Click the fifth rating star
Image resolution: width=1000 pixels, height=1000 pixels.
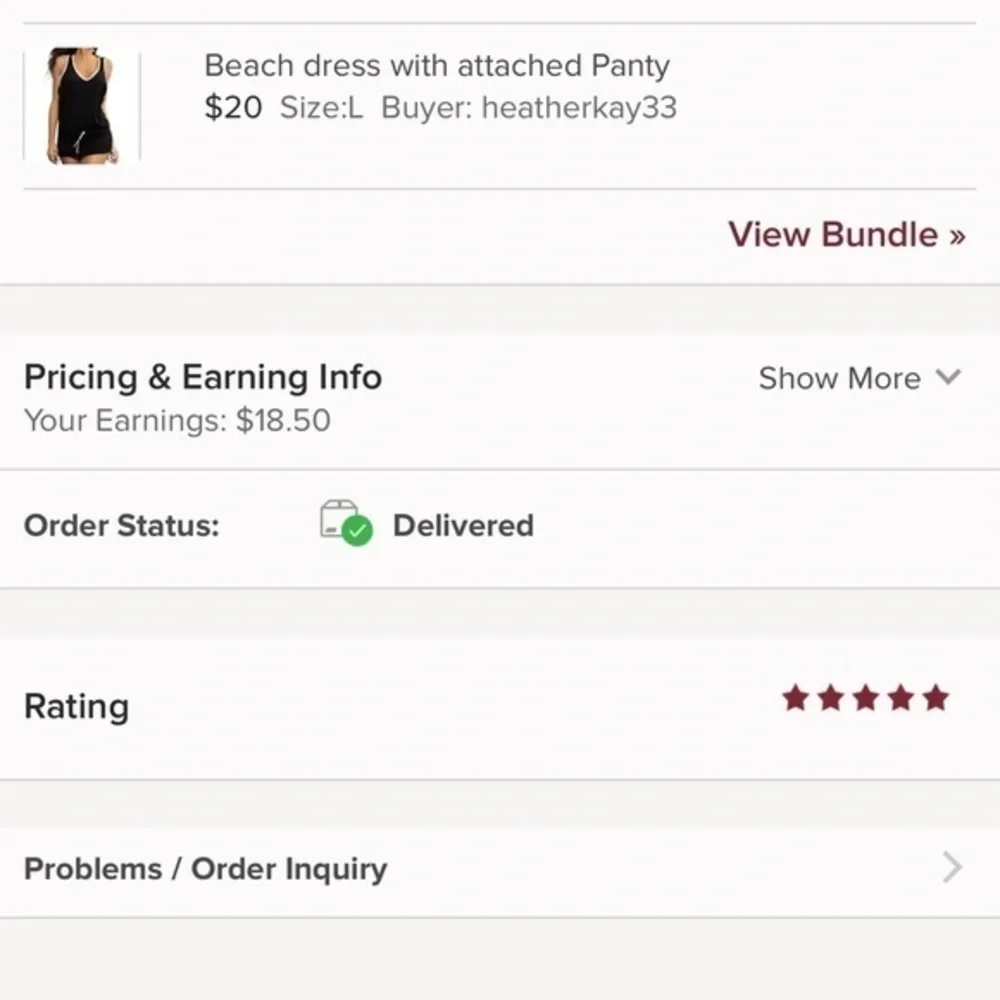(936, 698)
